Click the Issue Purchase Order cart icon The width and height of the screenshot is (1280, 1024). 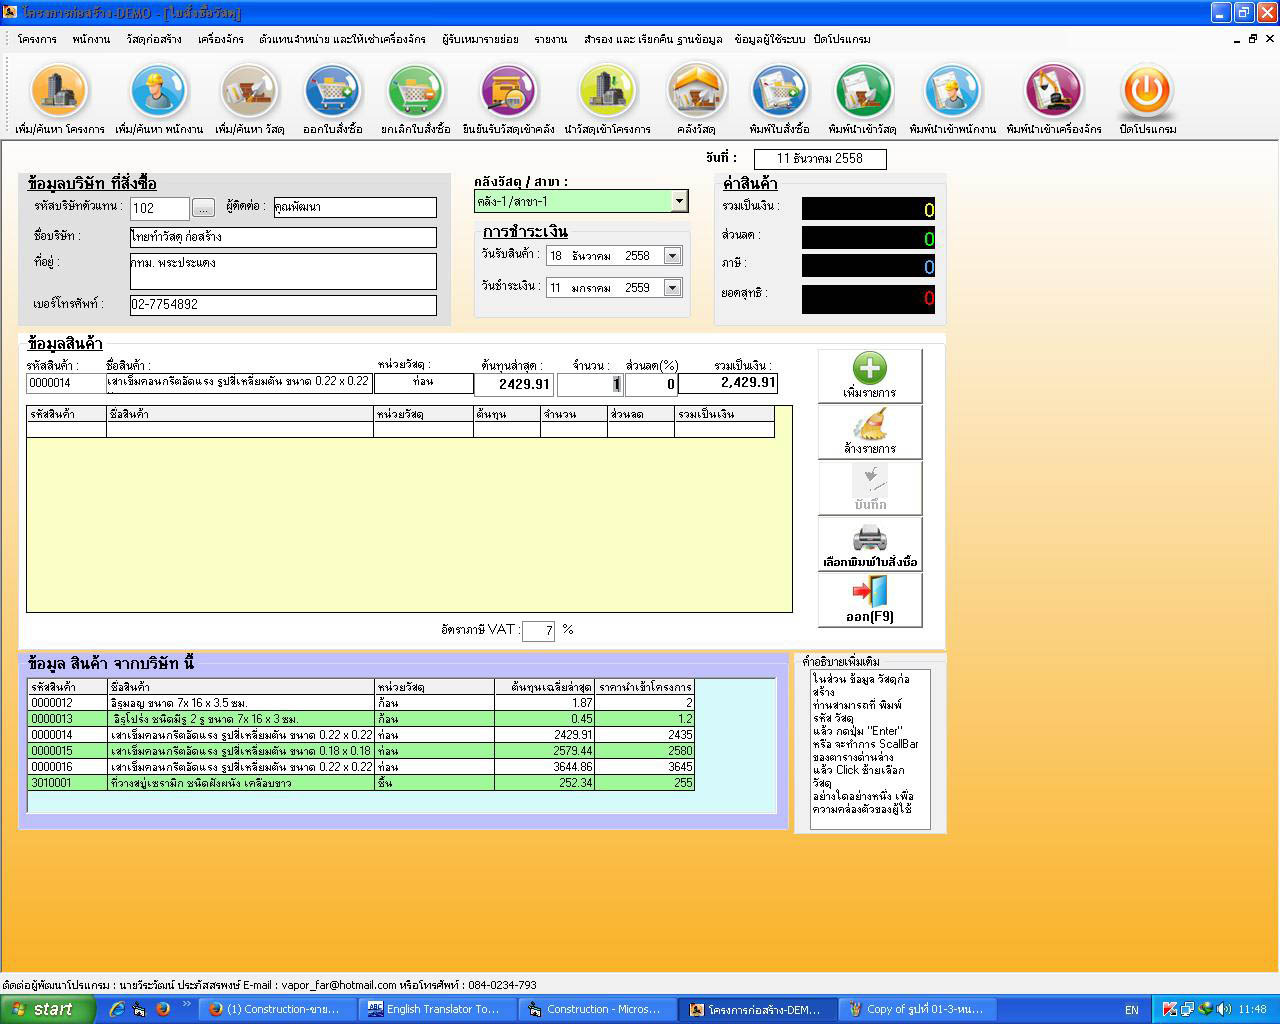pyautogui.click(x=333, y=92)
